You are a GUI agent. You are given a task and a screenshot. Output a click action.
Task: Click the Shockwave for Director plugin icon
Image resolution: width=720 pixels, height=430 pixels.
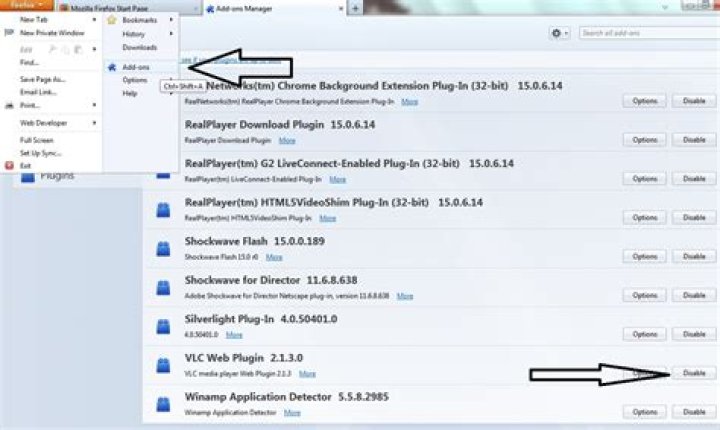(x=163, y=288)
